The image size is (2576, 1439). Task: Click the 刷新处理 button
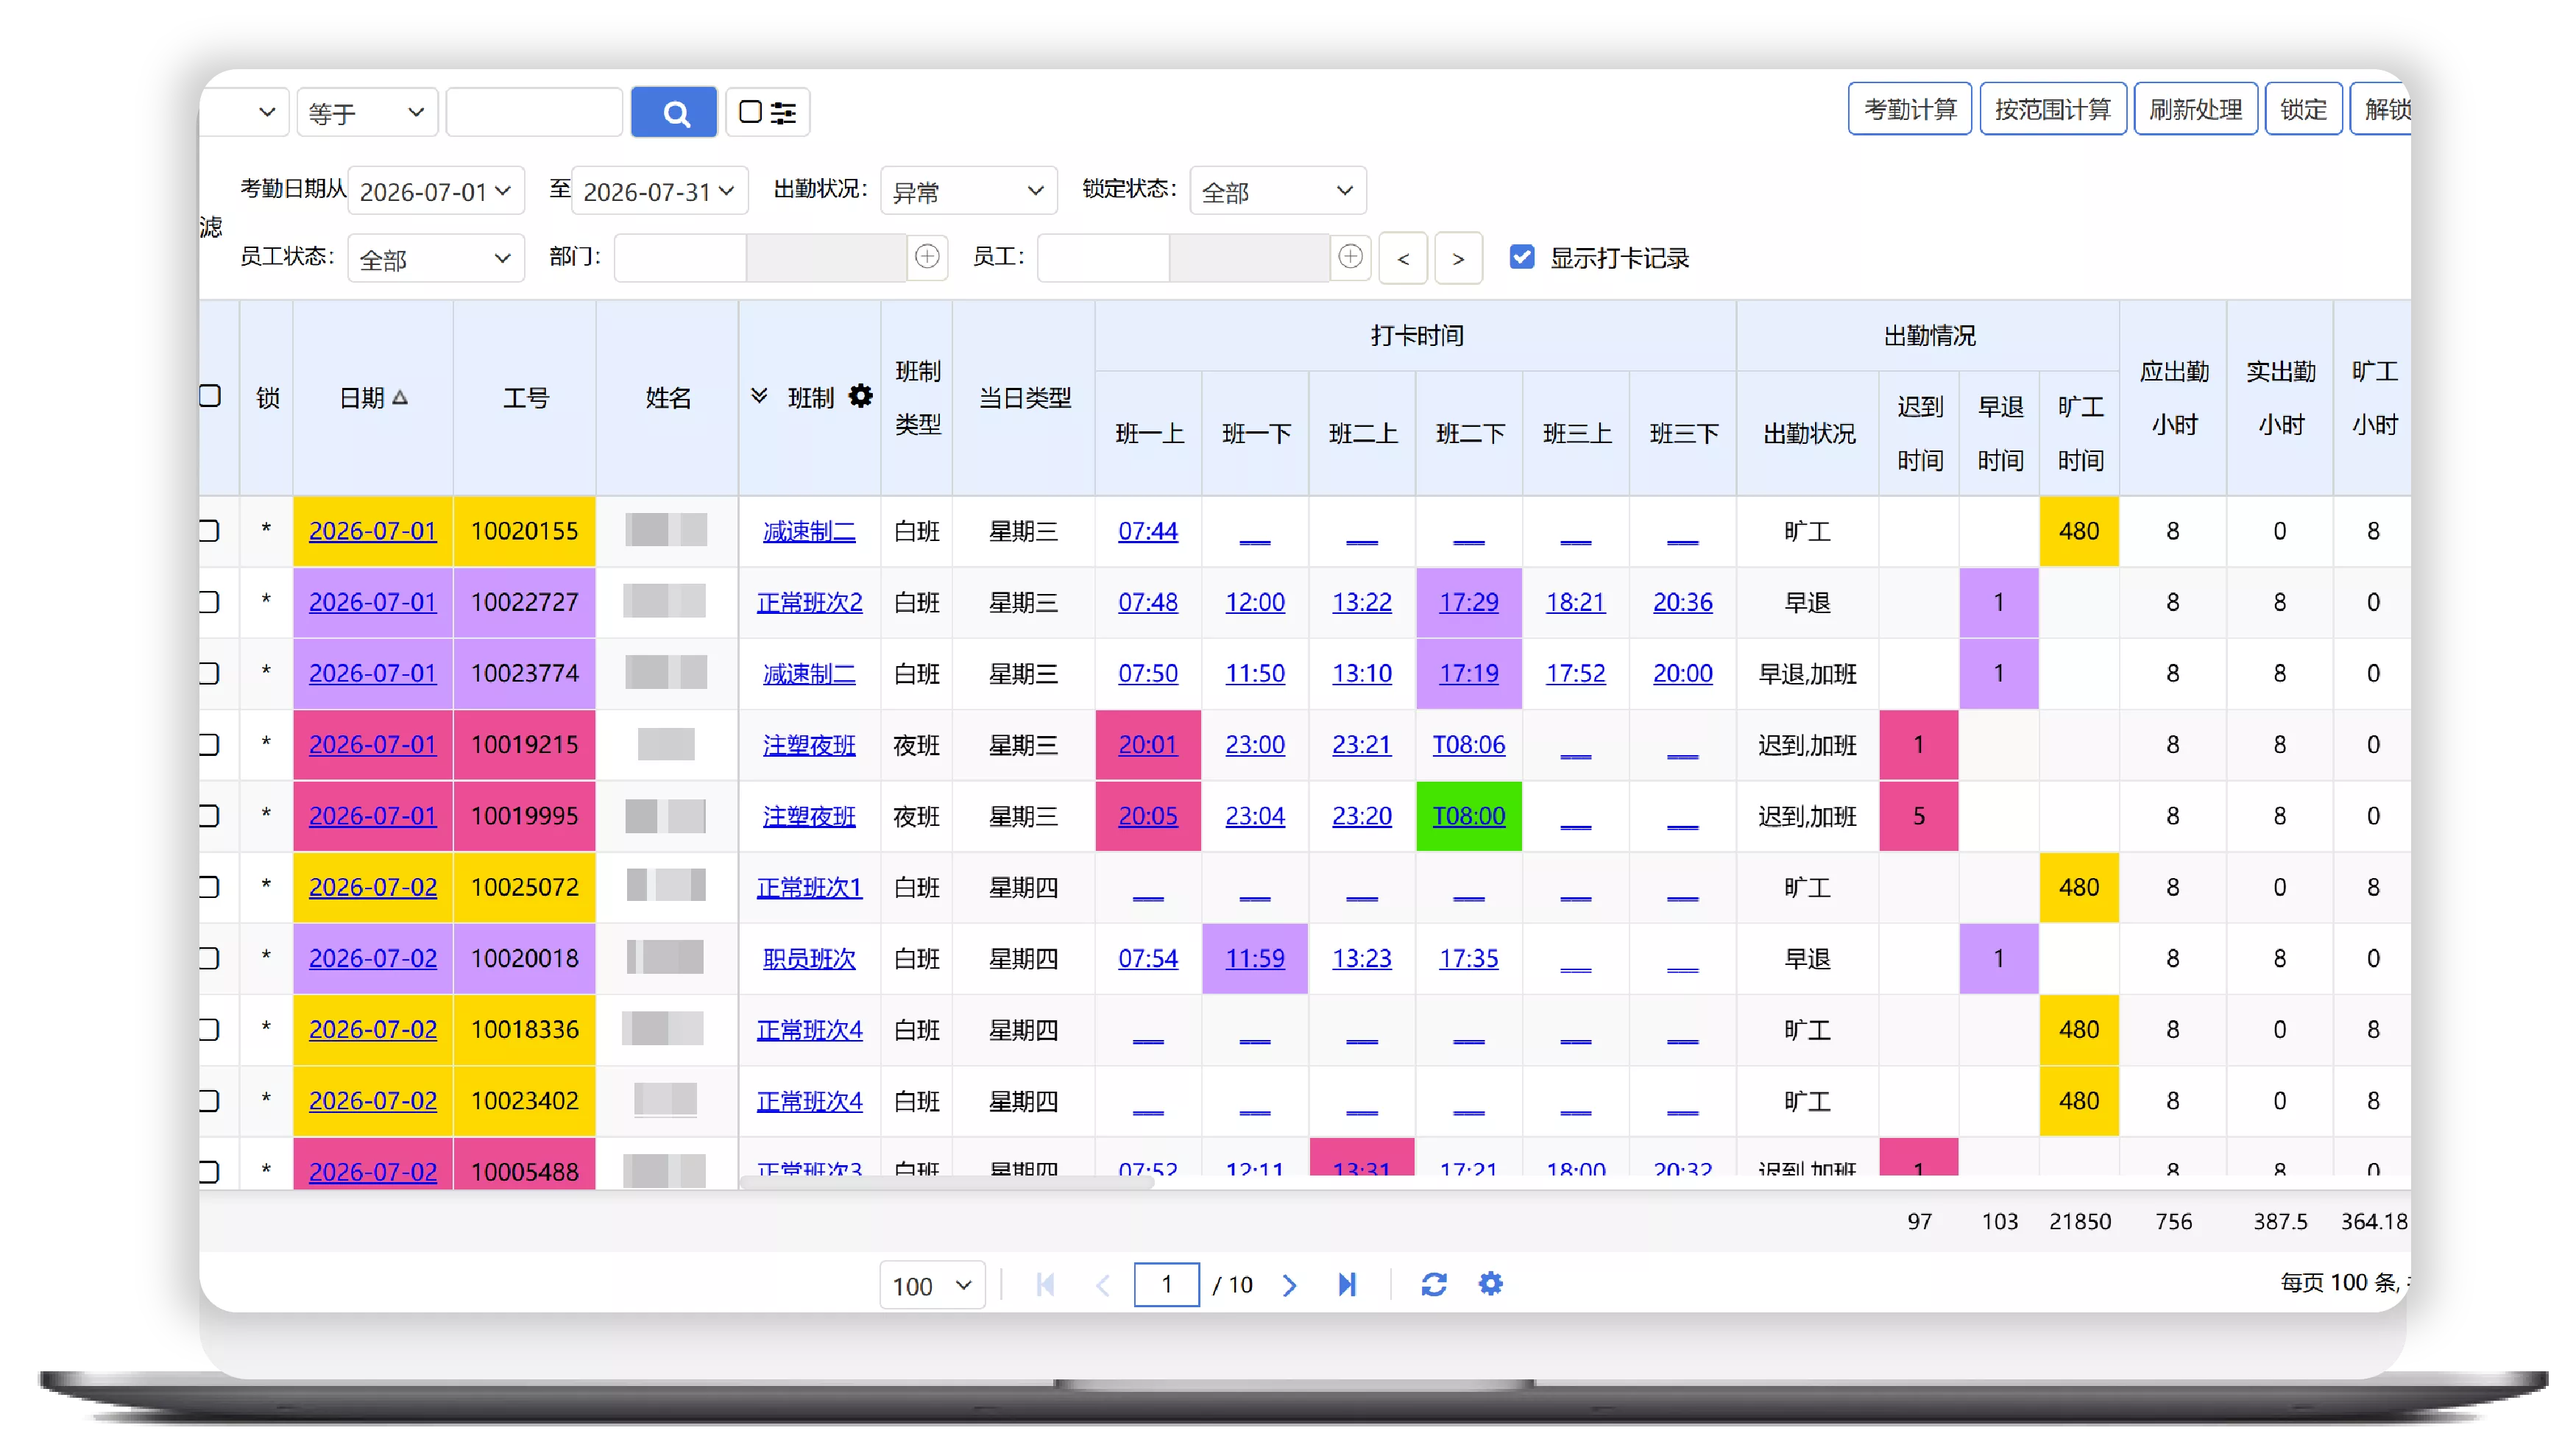pos(2196,109)
